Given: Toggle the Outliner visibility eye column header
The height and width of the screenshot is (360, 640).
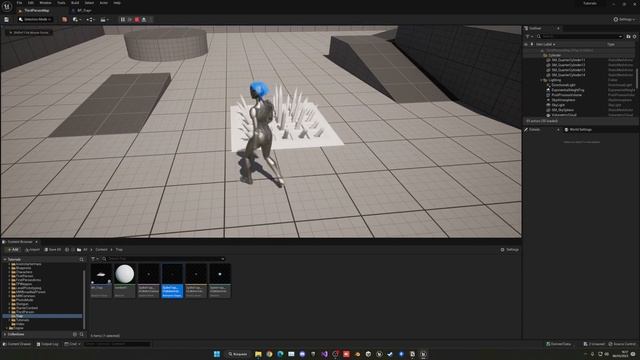Looking at the screenshot, I should (x=526, y=44).
